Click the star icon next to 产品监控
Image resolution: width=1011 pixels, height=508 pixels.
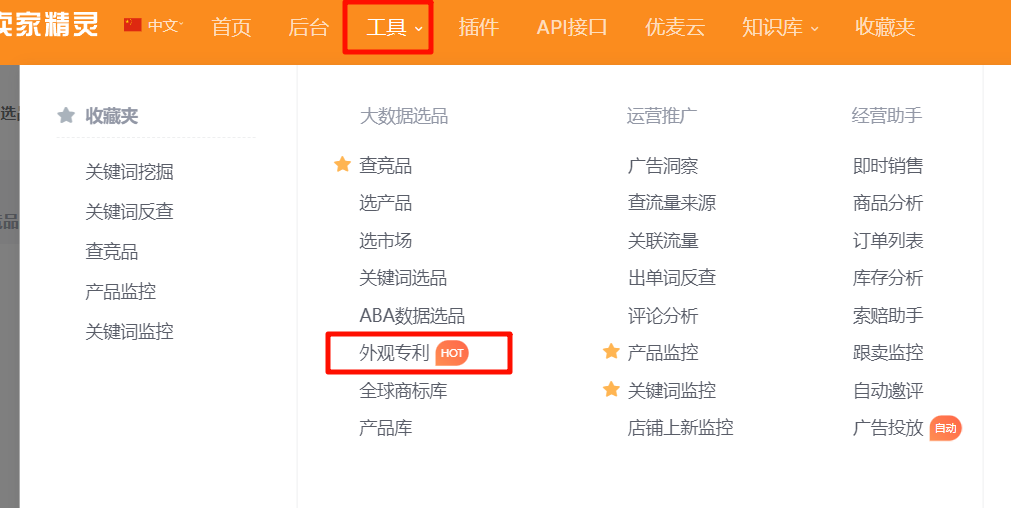tap(611, 352)
